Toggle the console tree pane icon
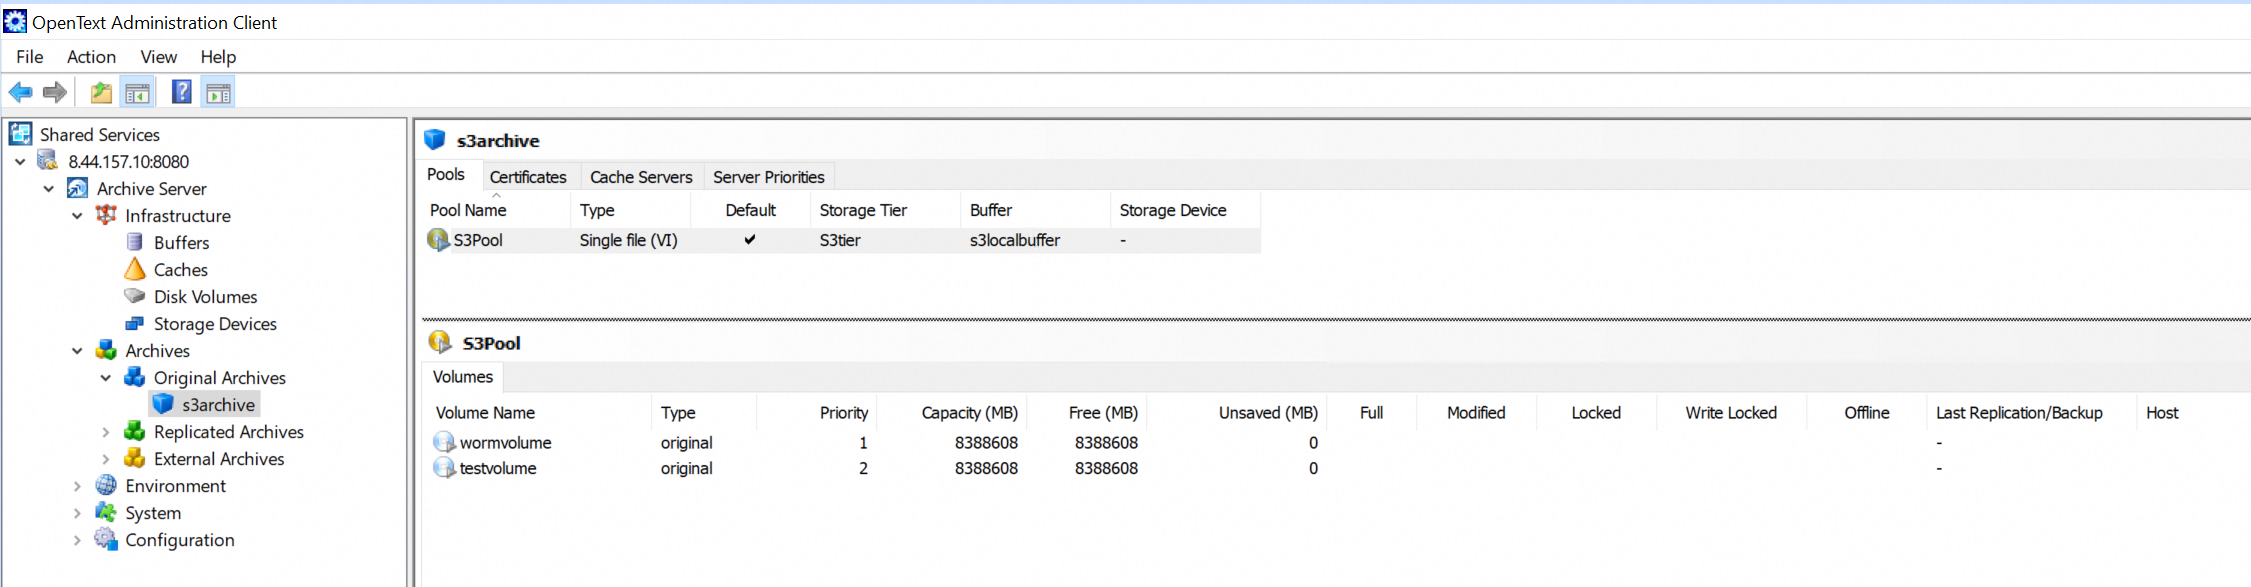Viewport: 2251px width, 587px height. tap(137, 93)
